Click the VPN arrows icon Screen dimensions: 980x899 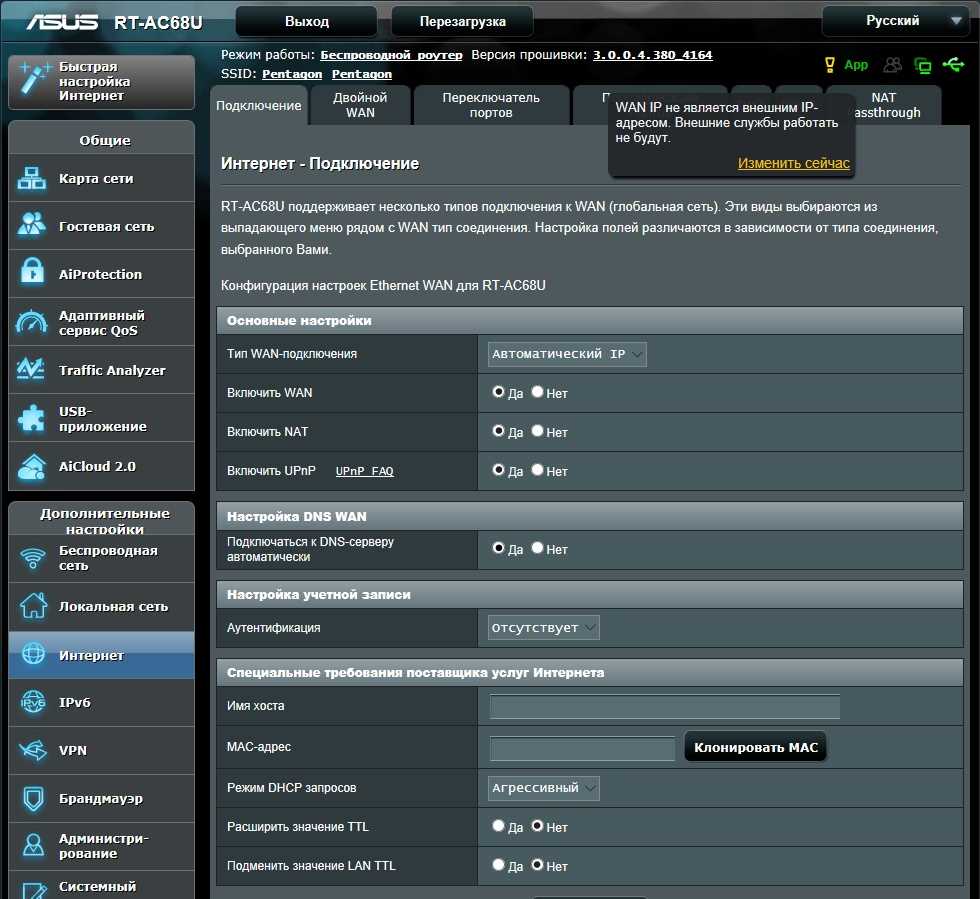32,750
